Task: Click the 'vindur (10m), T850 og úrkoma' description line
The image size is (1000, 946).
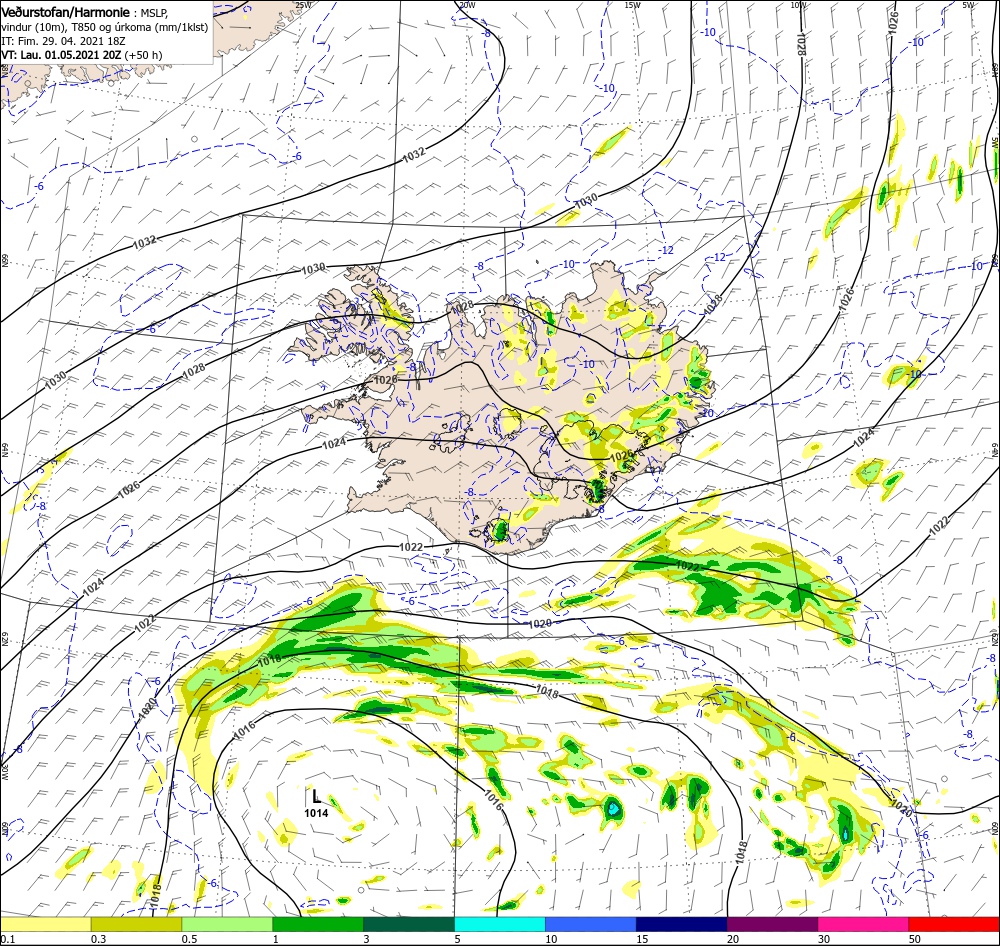Action: click(105, 27)
